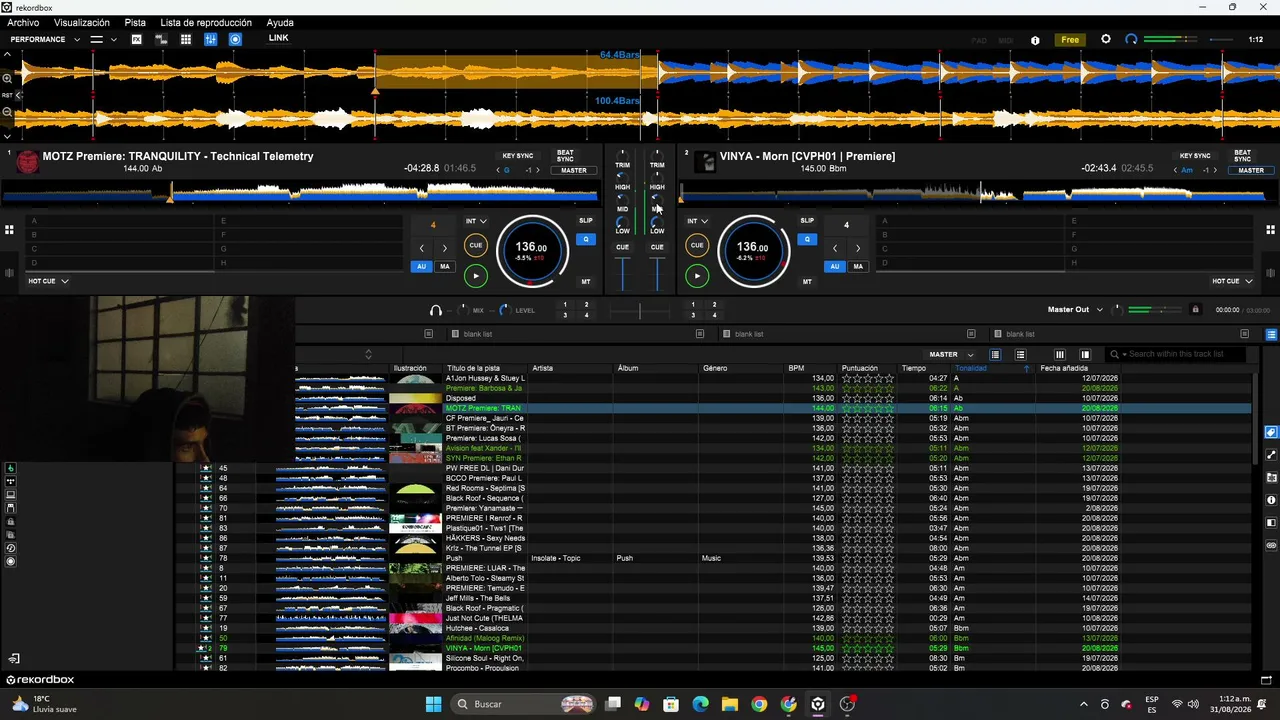Set deck 1 as MASTER
Viewport: 1280px width, 720px height.
click(574, 170)
